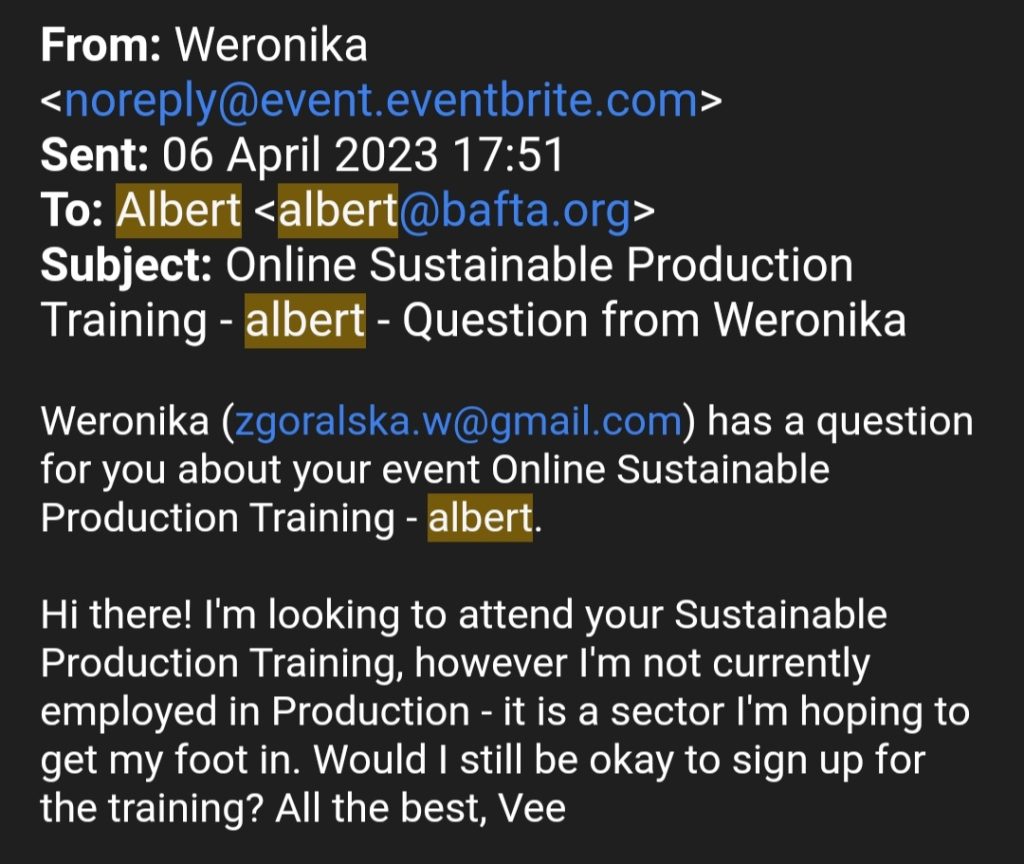The height and width of the screenshot is (864, 1024).
Task: Click Online Sustainable Production text in subject
Action: coord(539,265)
